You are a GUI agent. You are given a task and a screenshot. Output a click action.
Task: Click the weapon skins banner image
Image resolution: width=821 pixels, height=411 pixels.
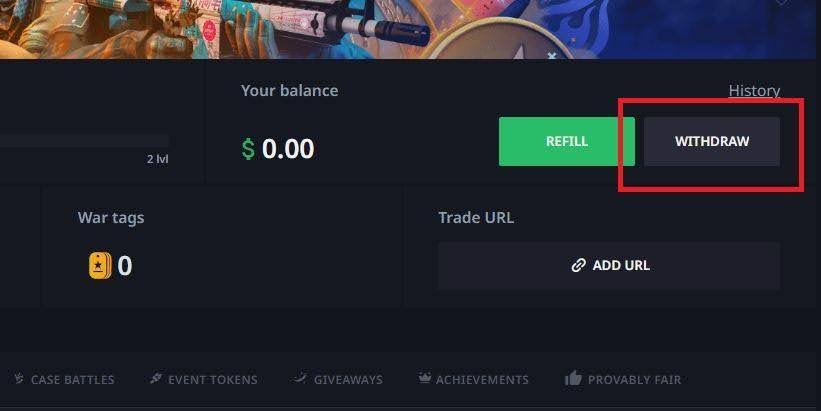coord(410,29)
